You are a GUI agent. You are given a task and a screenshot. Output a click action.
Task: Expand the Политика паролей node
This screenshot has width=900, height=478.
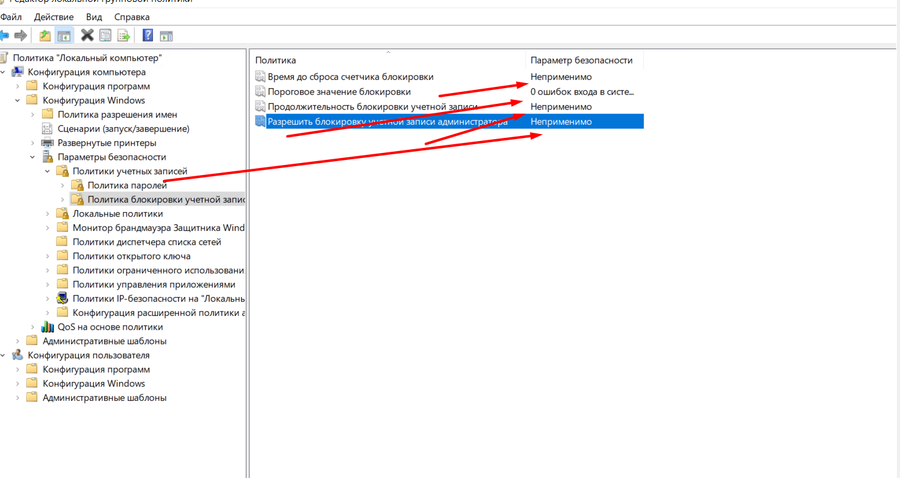[x=63, y=185]
